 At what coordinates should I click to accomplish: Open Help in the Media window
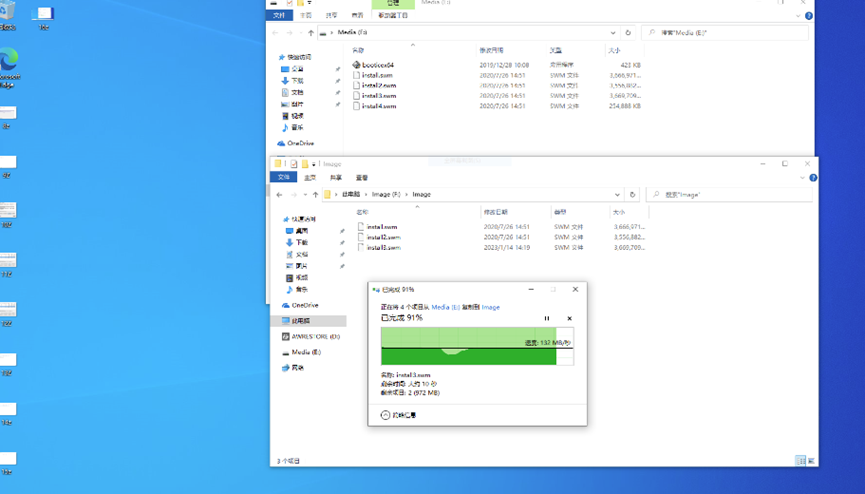click(809, 16)
